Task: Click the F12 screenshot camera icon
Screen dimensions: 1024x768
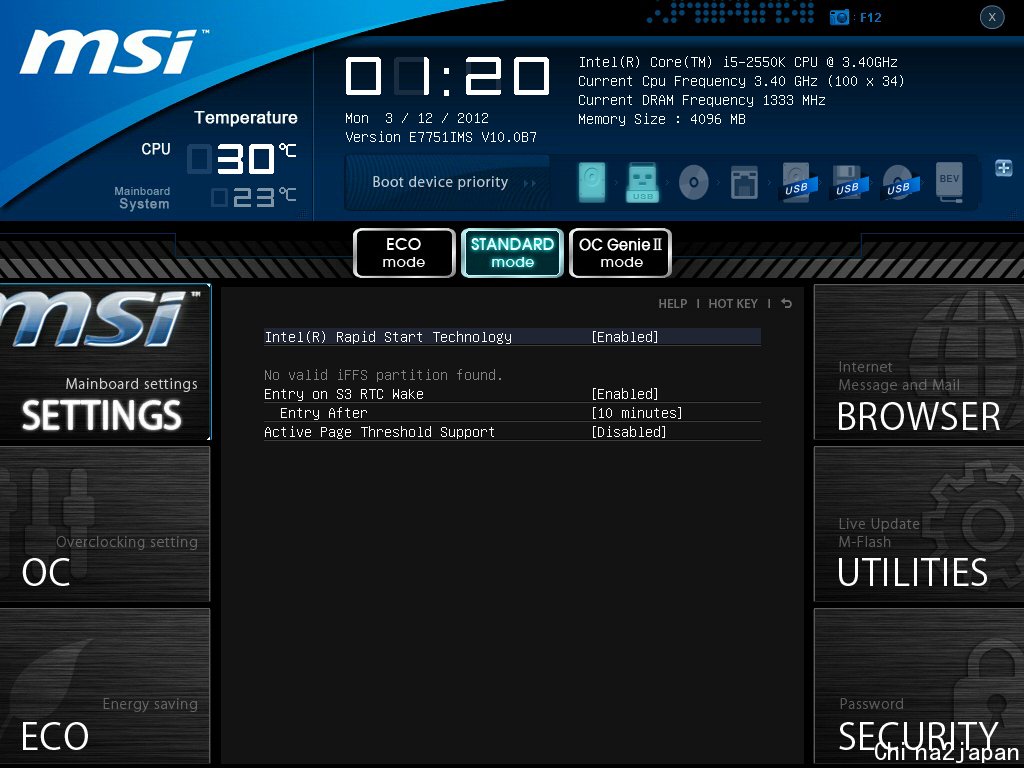Action: pyautogui.click(x=839, y=17)
